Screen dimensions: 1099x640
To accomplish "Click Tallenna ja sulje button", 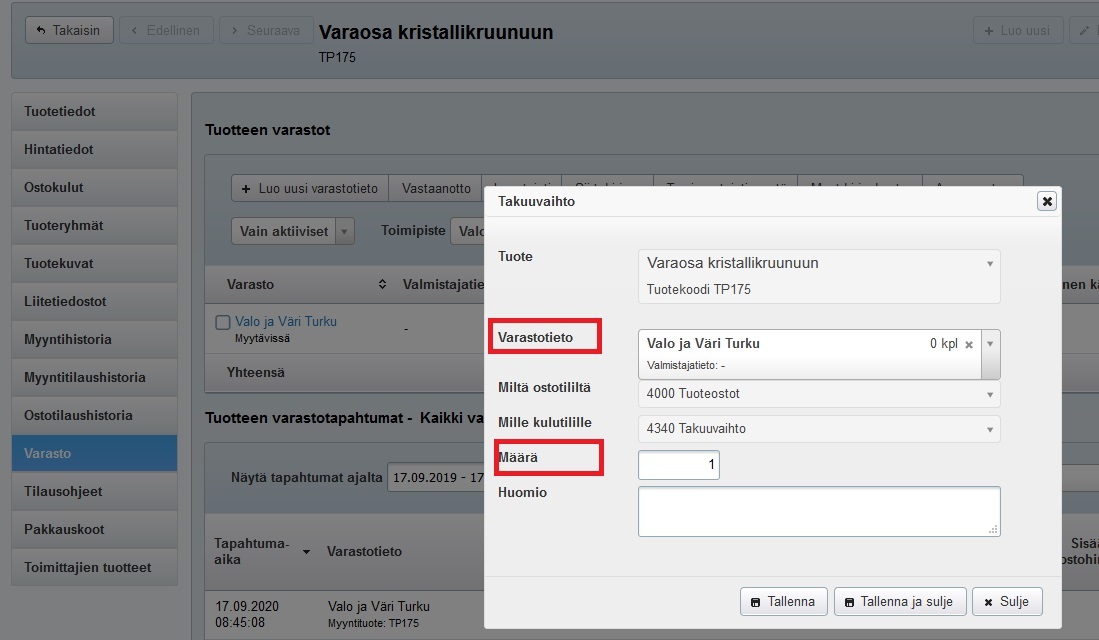I will tap(900, 602).
